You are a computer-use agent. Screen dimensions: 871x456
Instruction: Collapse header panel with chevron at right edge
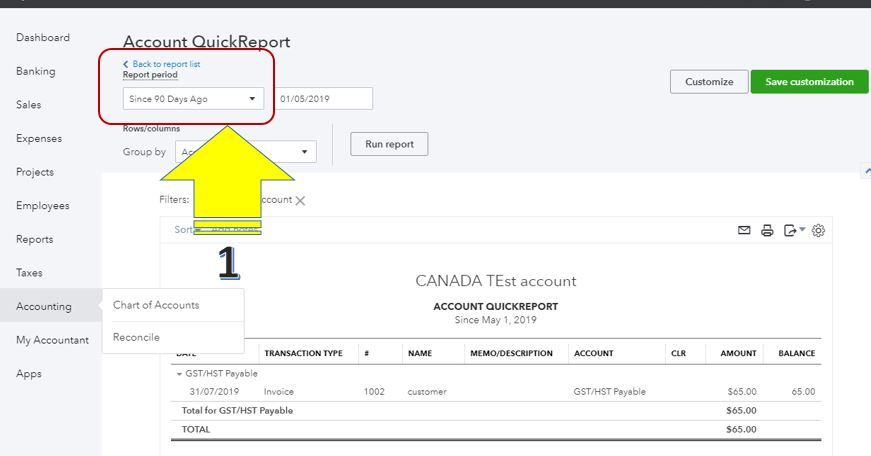click(867, 171)
